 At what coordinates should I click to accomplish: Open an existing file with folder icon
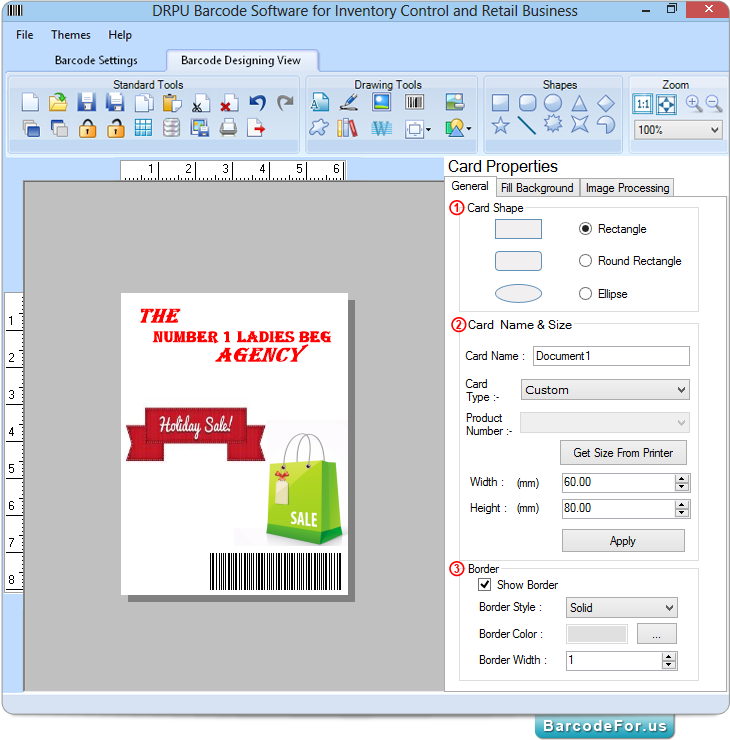pyautogui.click(x=58, y=102)
